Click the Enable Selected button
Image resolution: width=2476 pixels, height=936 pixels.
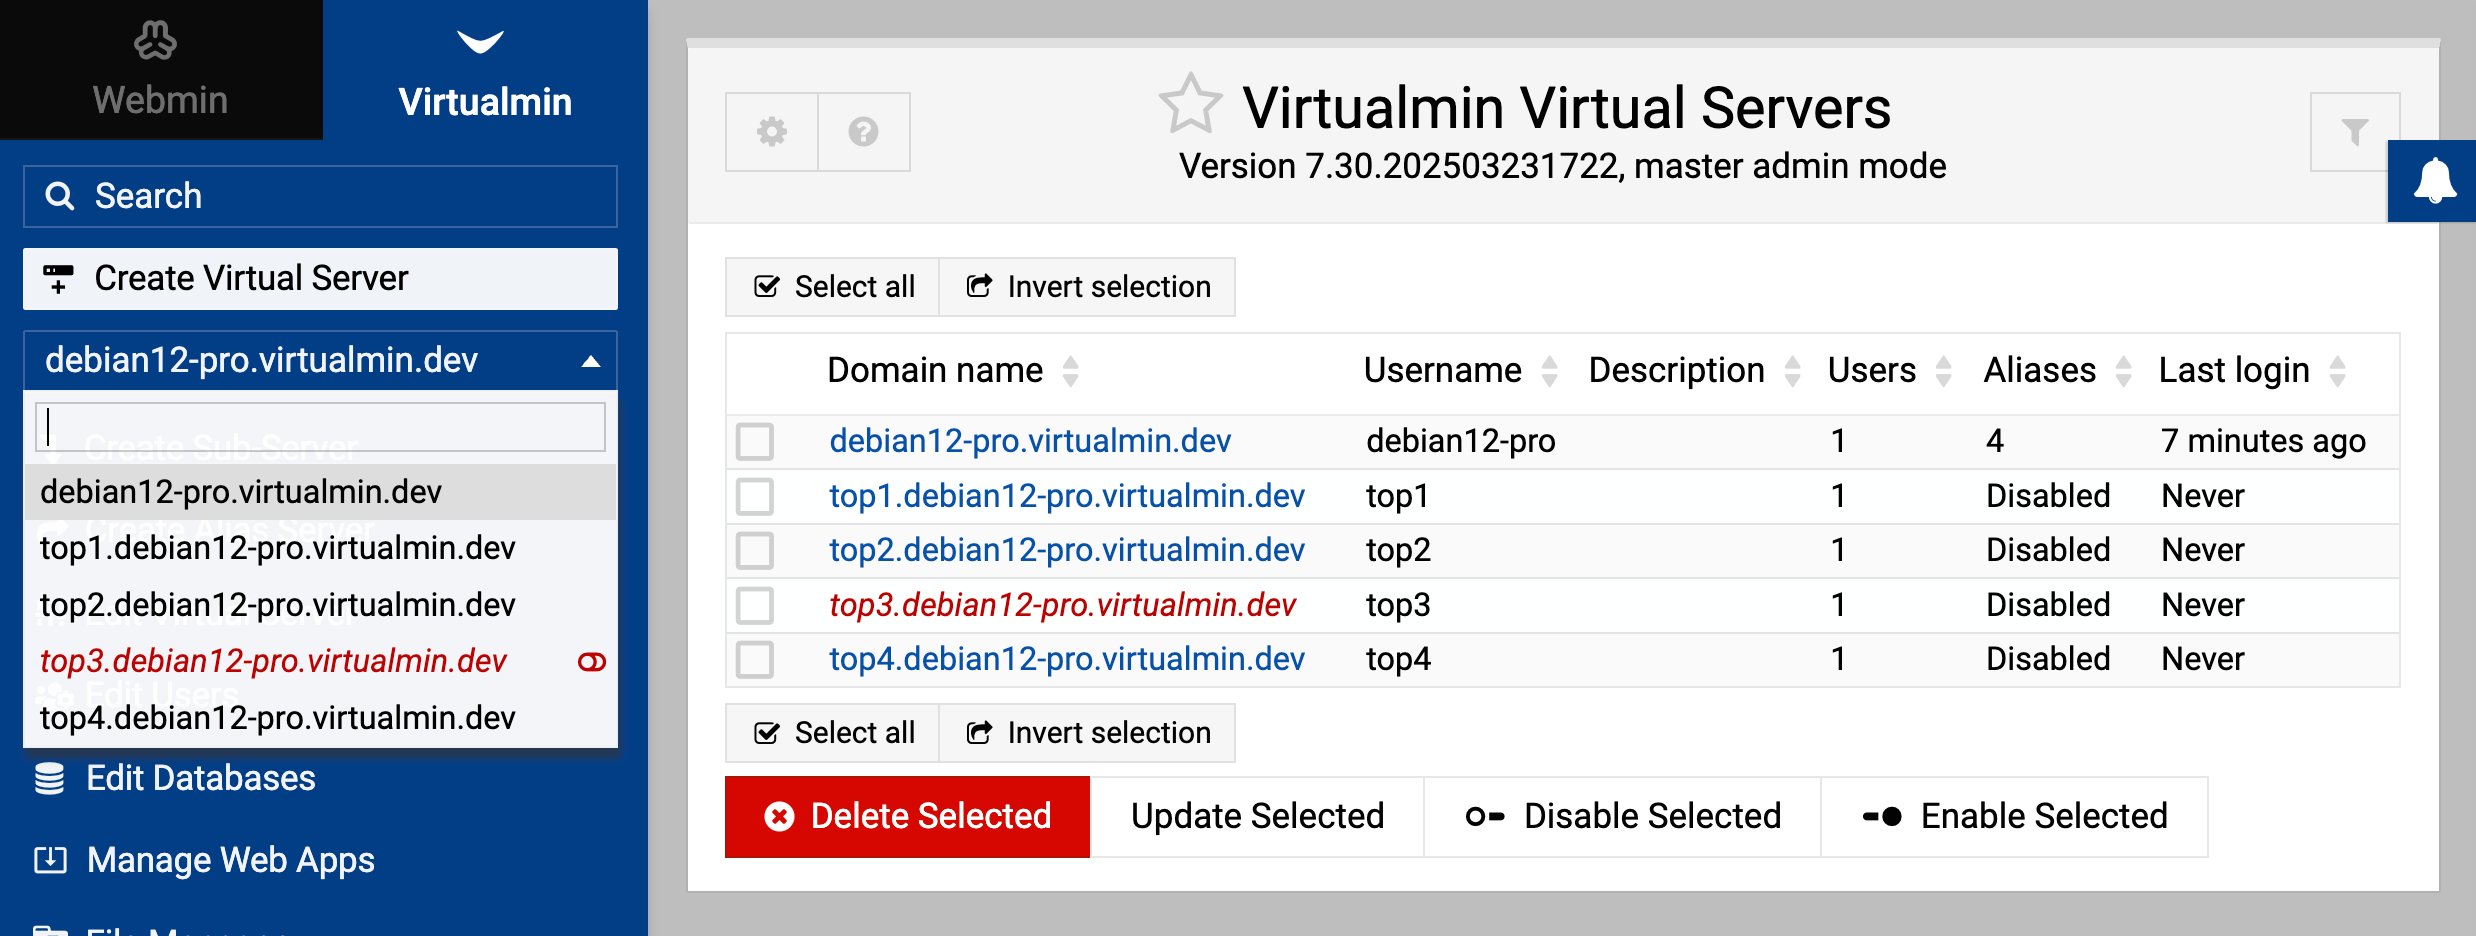coord(2015,817)
